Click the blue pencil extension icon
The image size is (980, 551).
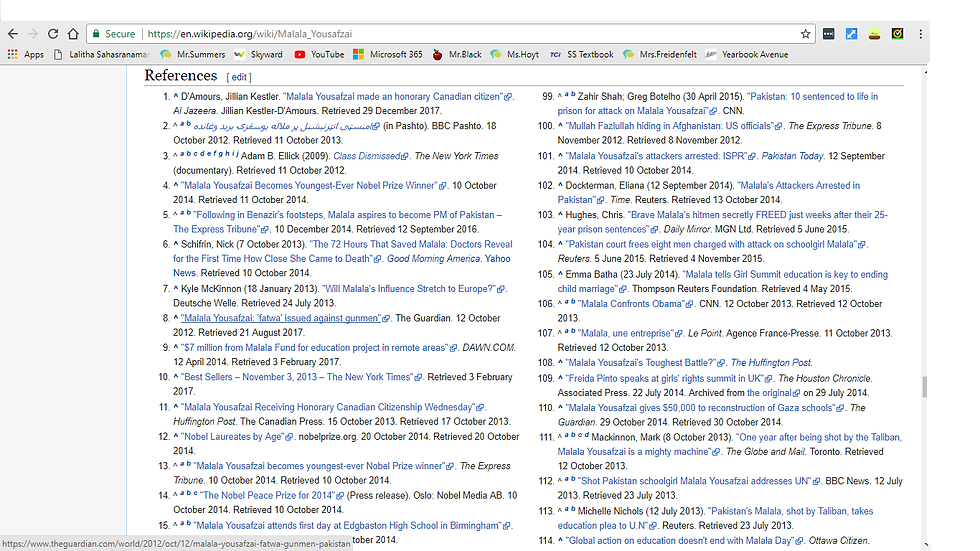click(x=851, y=34)
